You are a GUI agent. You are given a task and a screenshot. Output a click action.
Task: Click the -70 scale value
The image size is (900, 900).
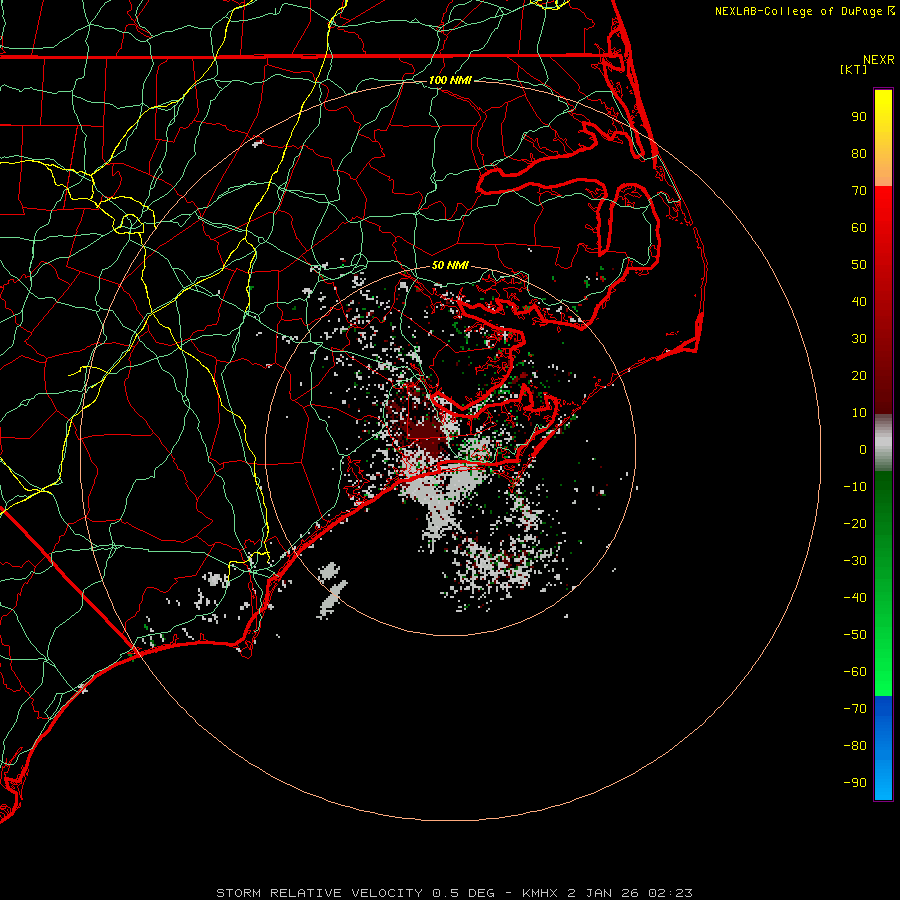click(x=855, y=708)
